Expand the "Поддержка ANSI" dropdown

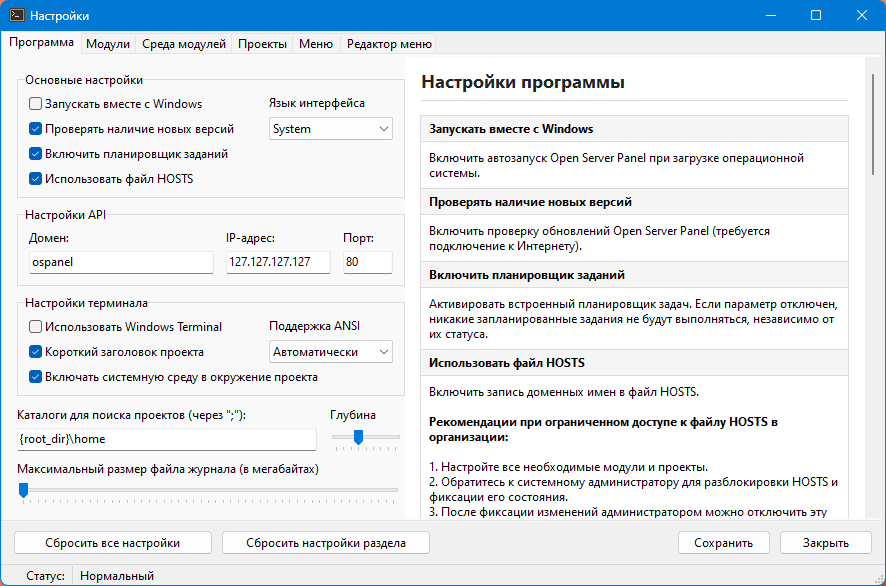pyautogui.click(x=331, y=352)
